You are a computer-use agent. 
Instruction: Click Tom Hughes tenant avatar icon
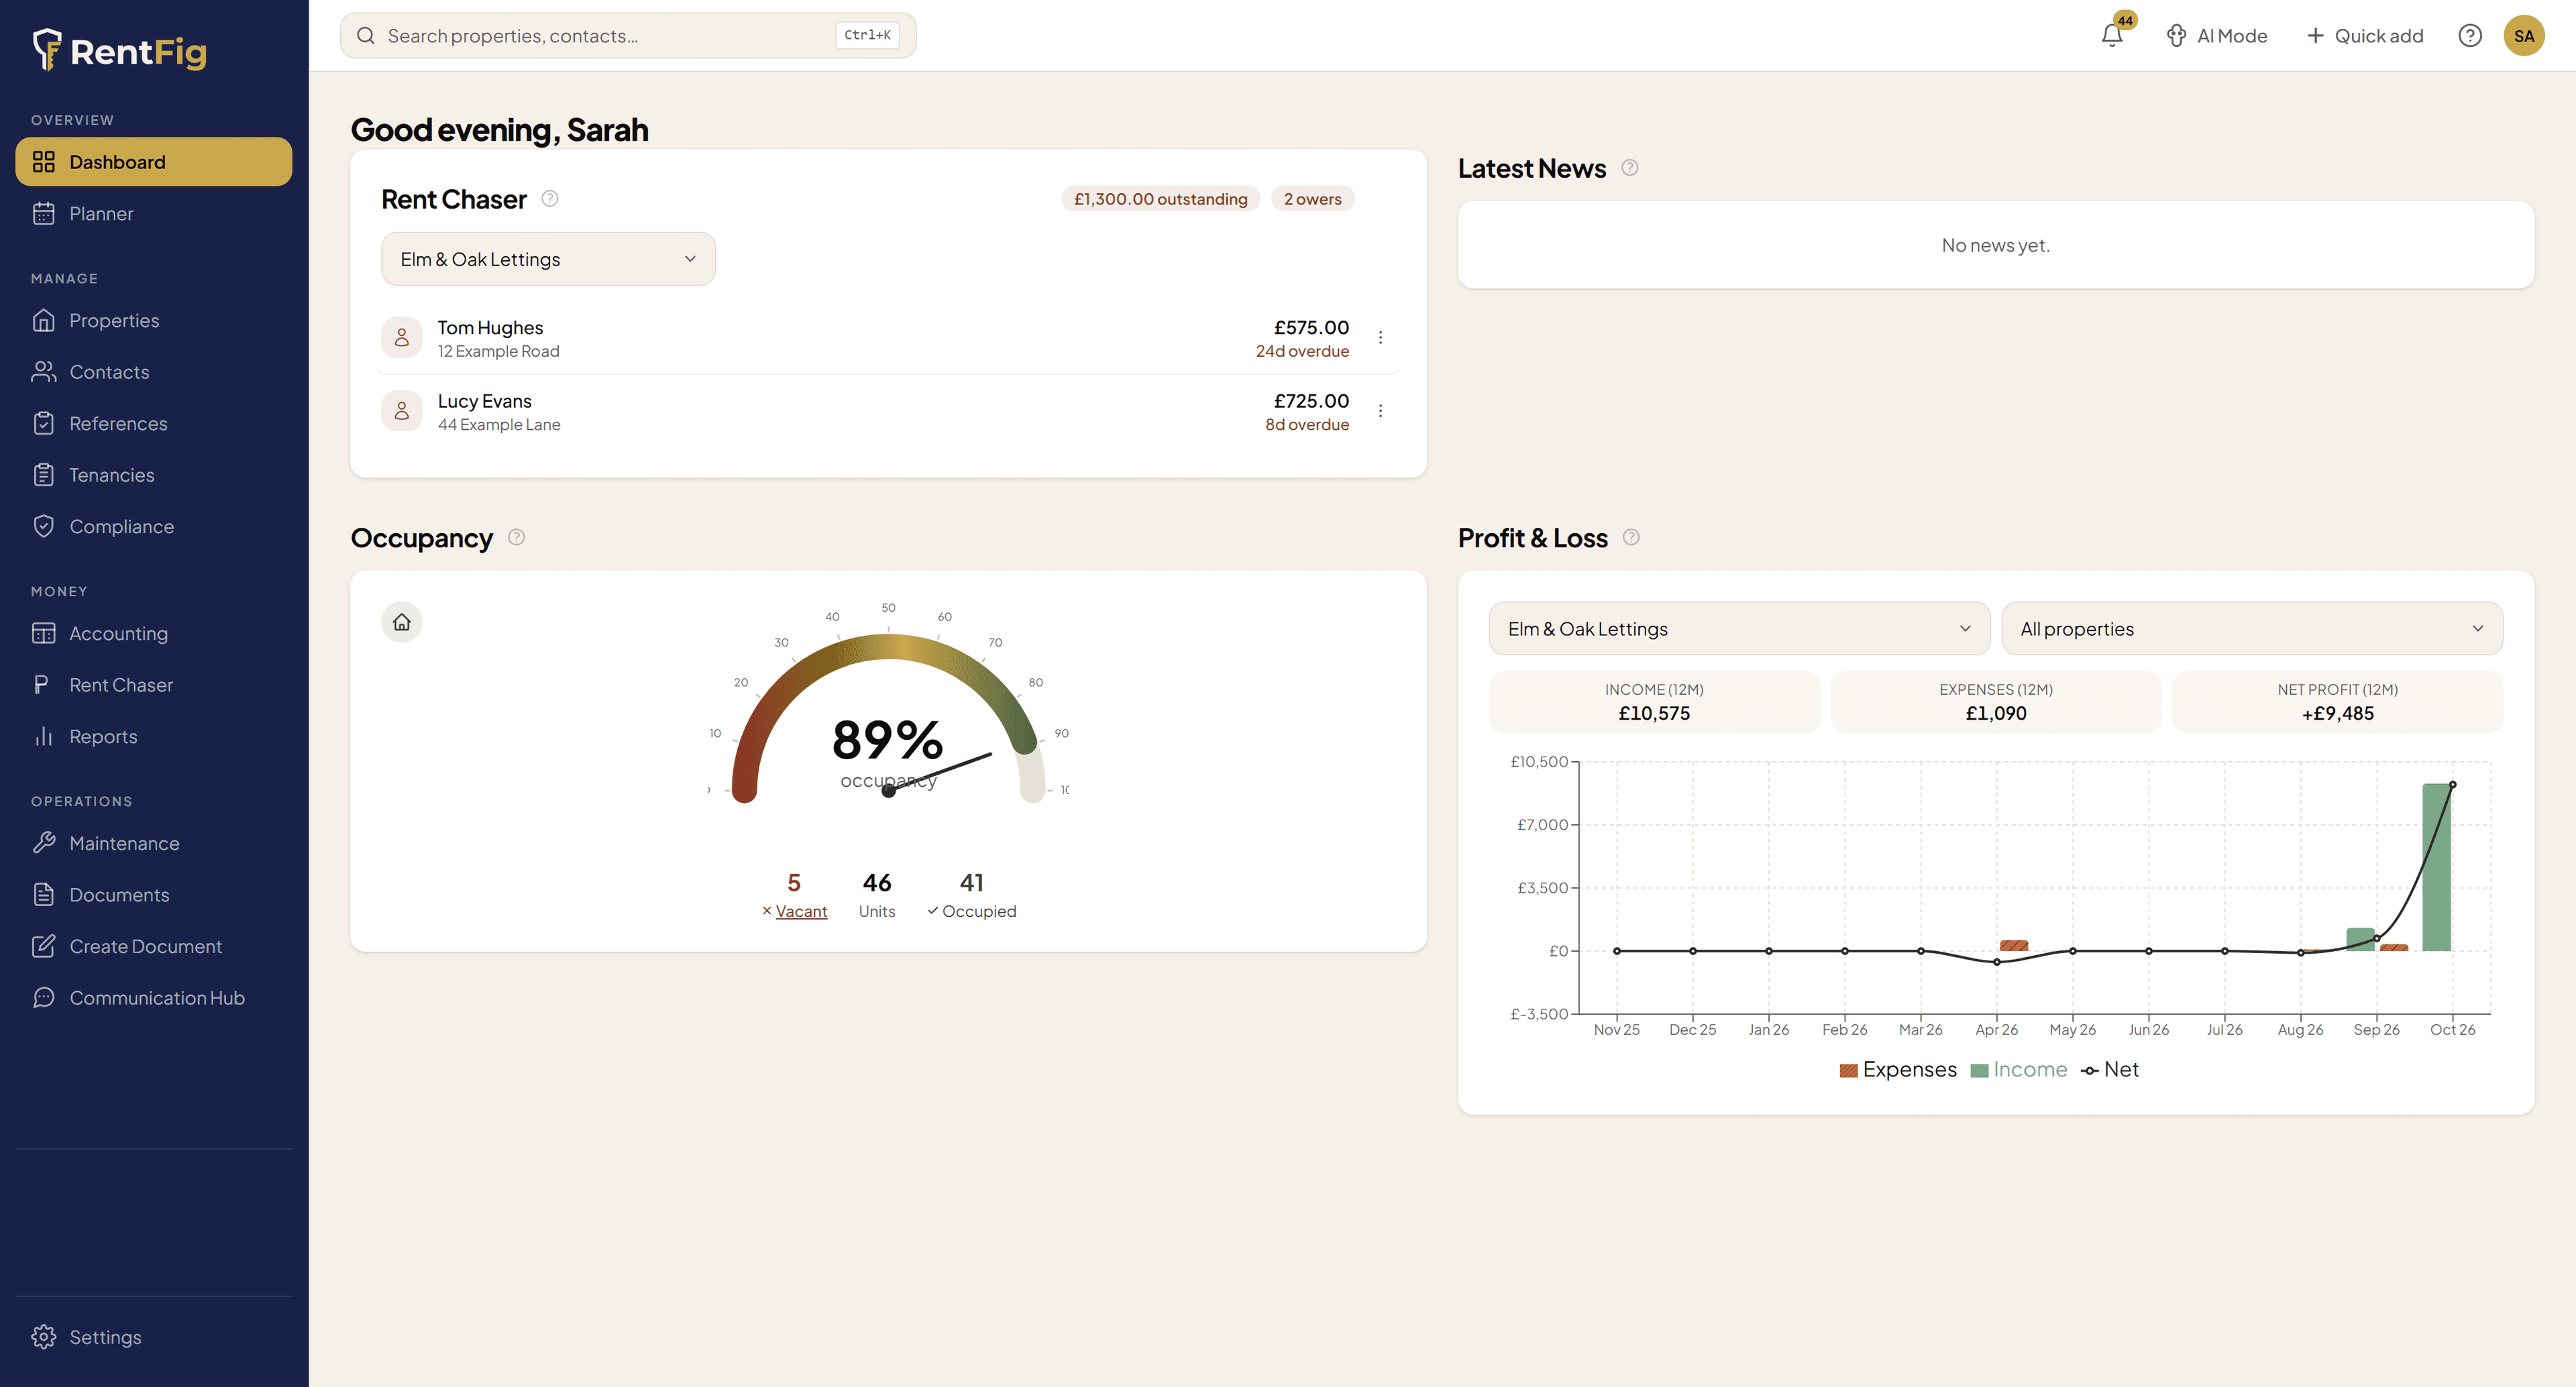tap(402, 338)
